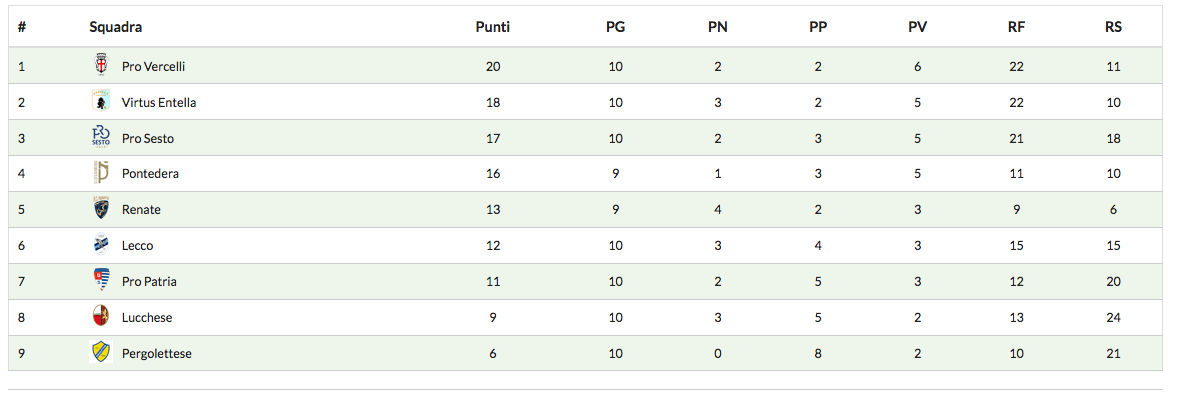Click the Squadra column header
The image size is (1178, 402).
click(115, 27)
